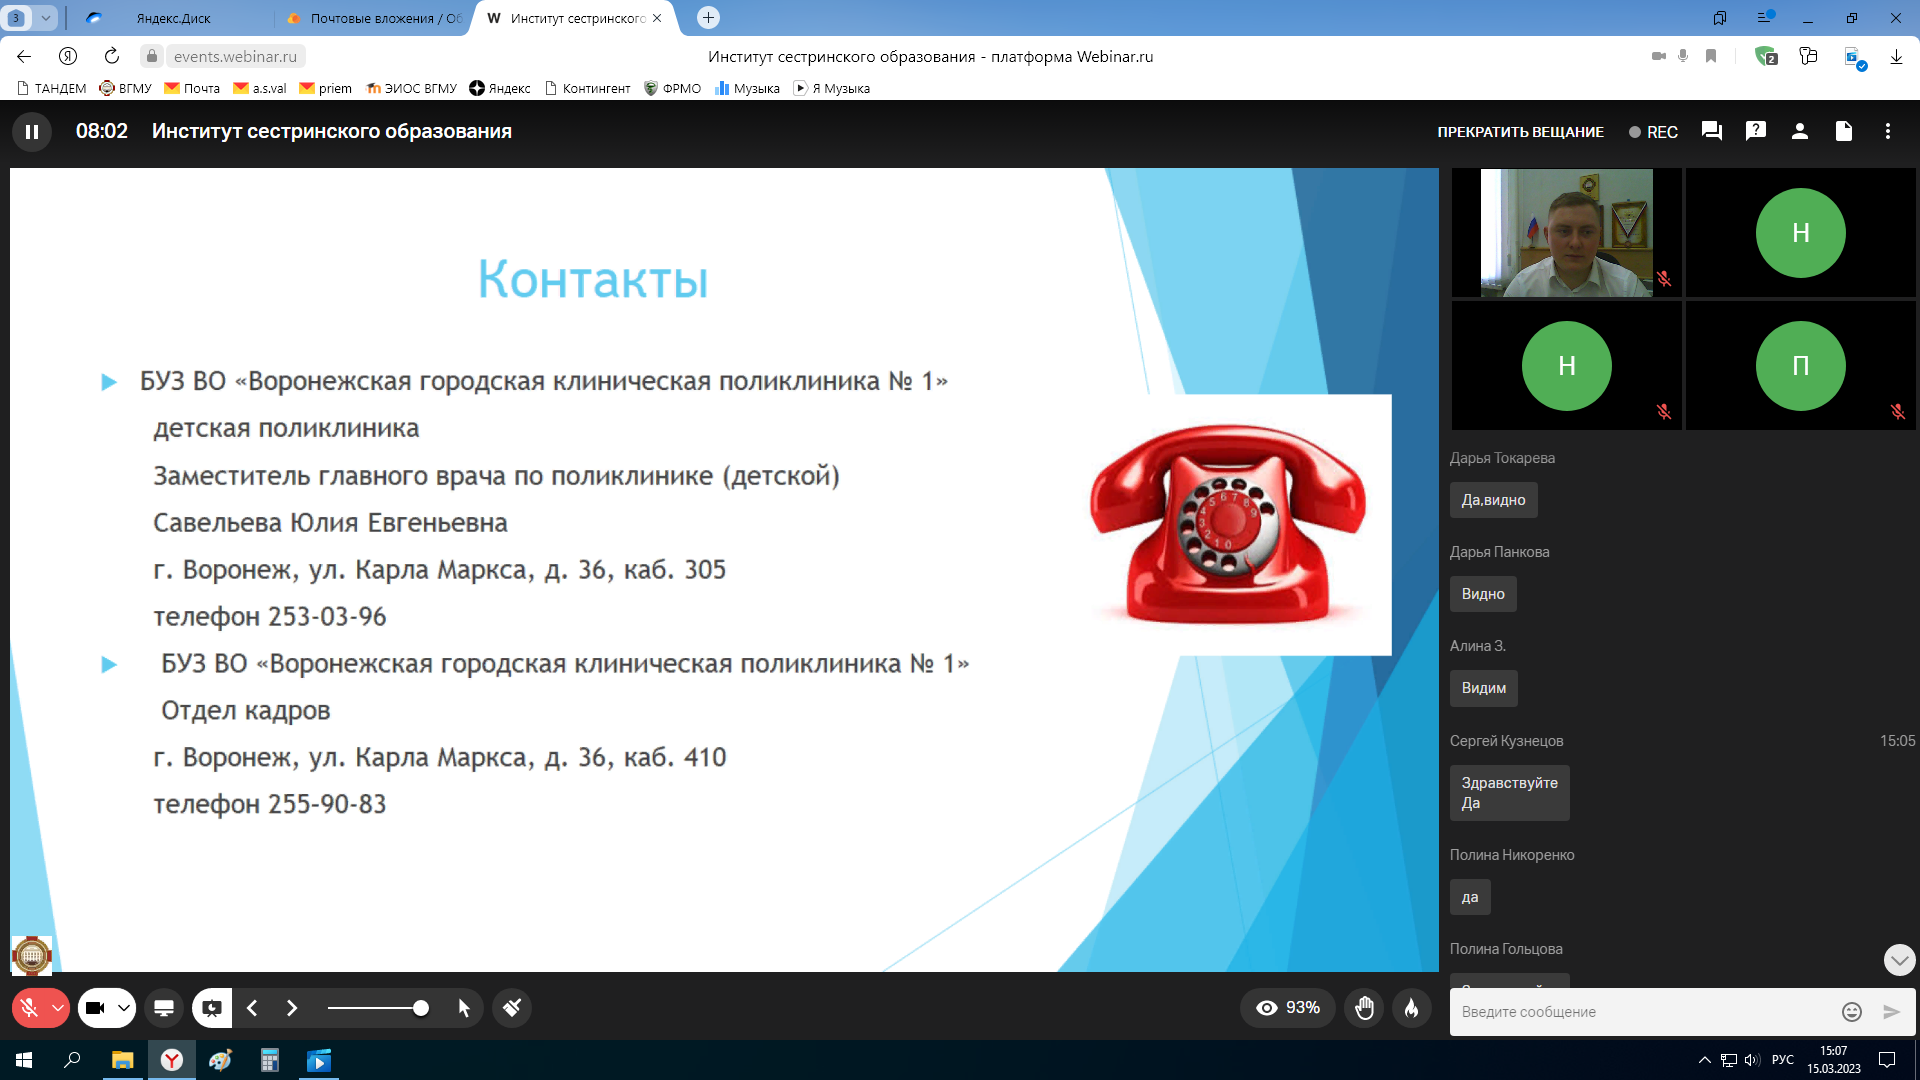This screenshot has width=1920, height=1080.
Task: Click Сергей Кузнецов name in chat
Action: 1506,741
